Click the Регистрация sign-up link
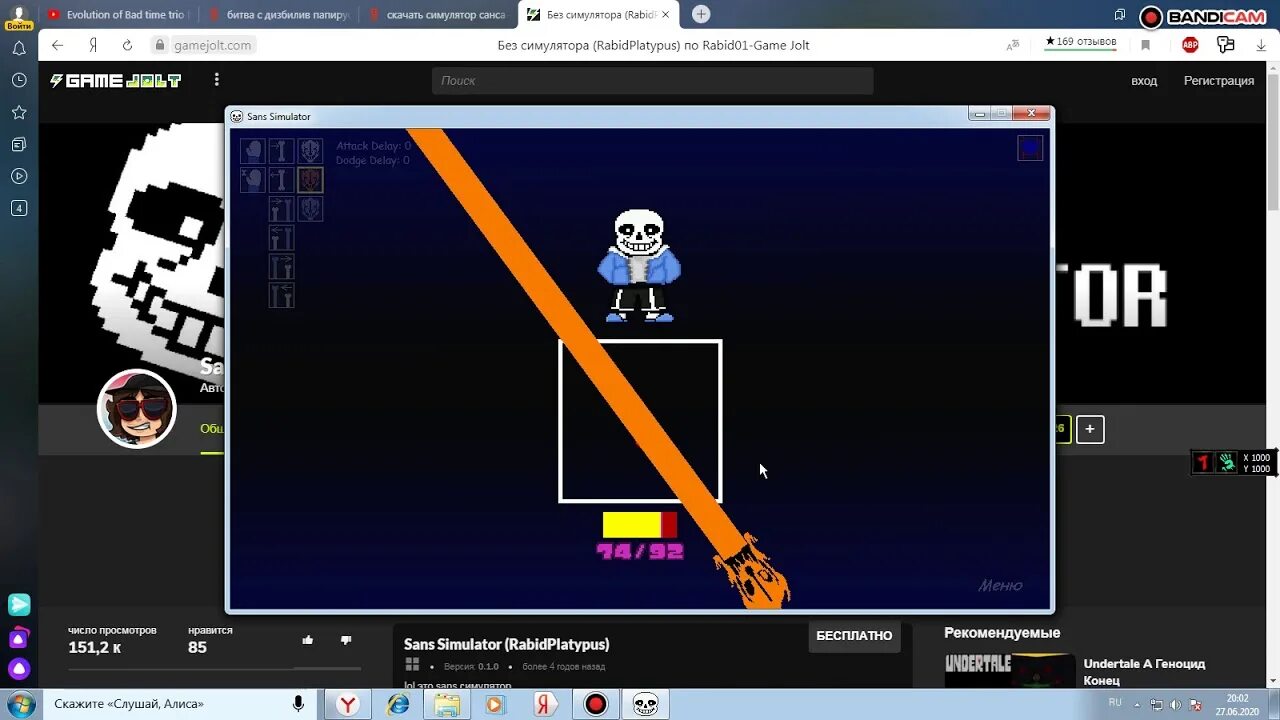Image resolution: width=1280 pixels, height=720 pixels. [1218, 81]
